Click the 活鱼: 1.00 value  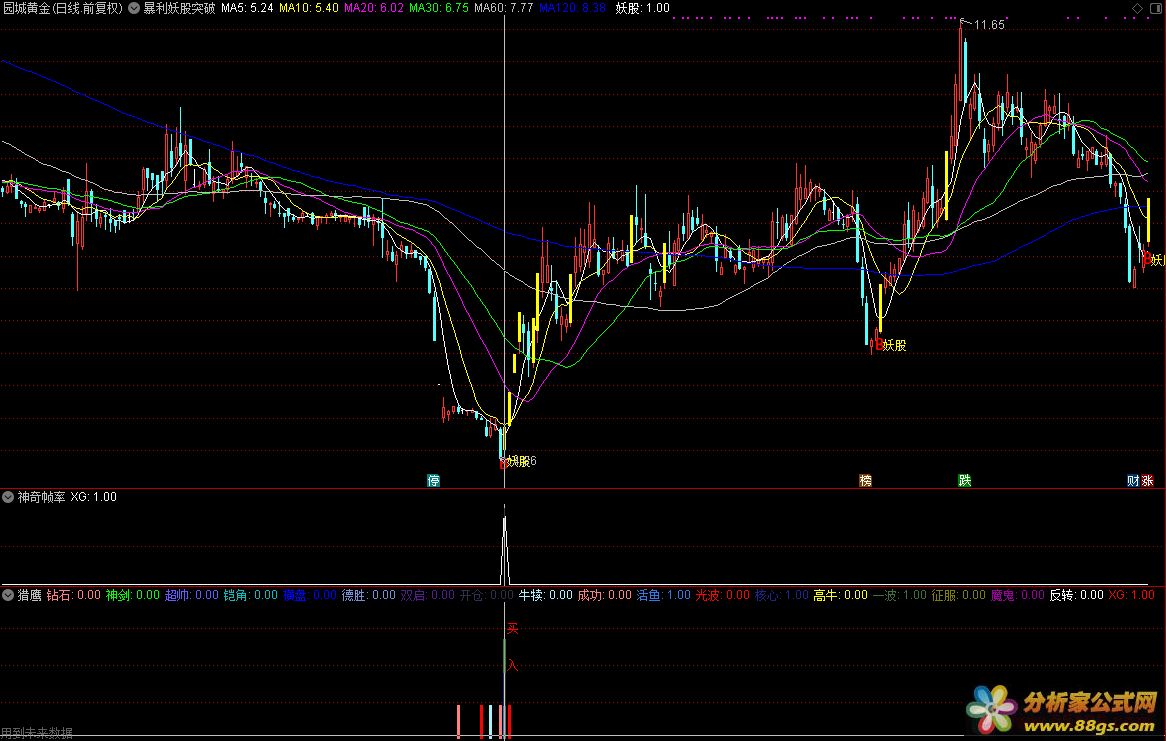(663, 594)
